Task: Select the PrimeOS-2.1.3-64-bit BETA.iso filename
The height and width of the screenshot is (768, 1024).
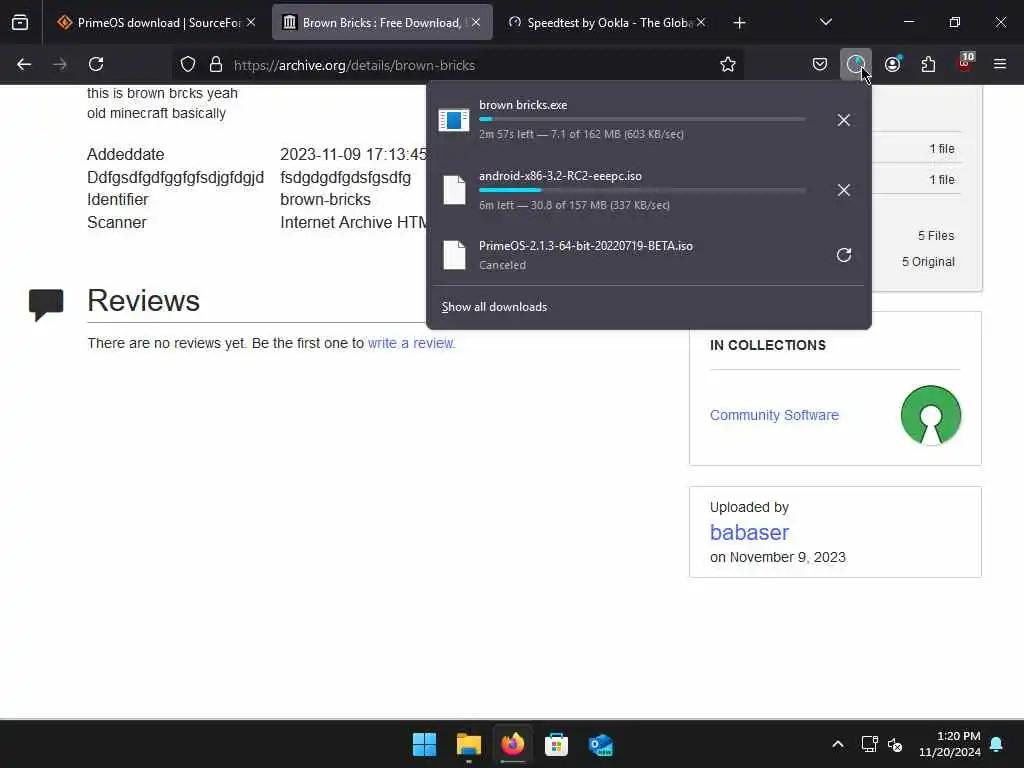Action: (586, 246)
